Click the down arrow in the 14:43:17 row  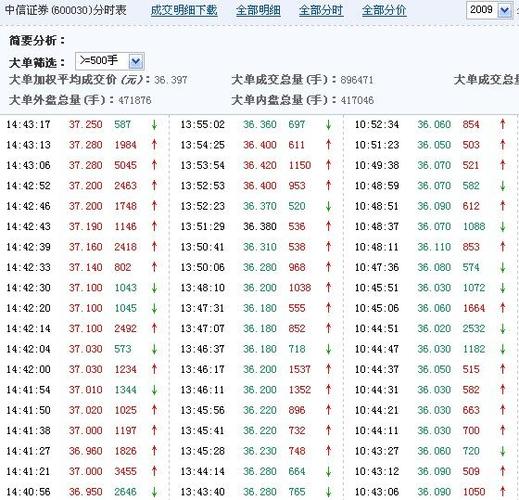pos(154,125)
